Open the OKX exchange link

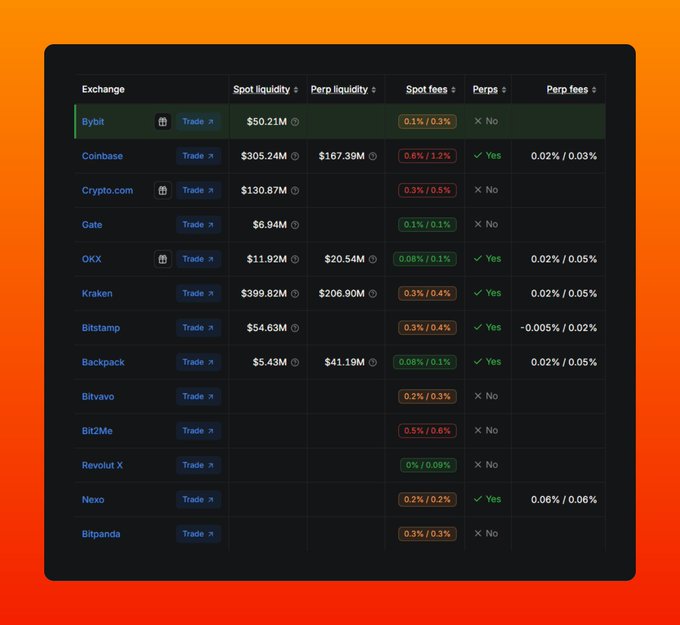(92, 259)
